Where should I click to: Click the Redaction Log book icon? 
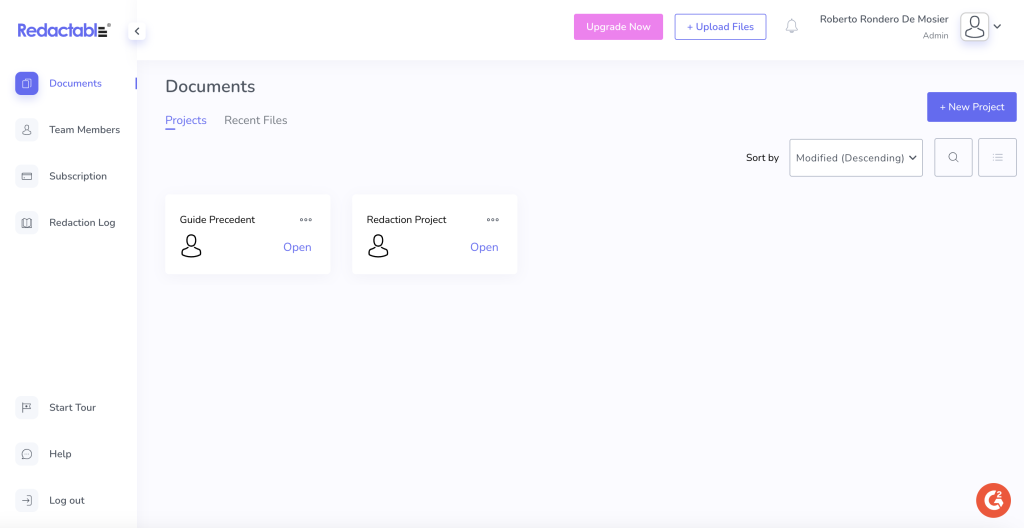27,223
